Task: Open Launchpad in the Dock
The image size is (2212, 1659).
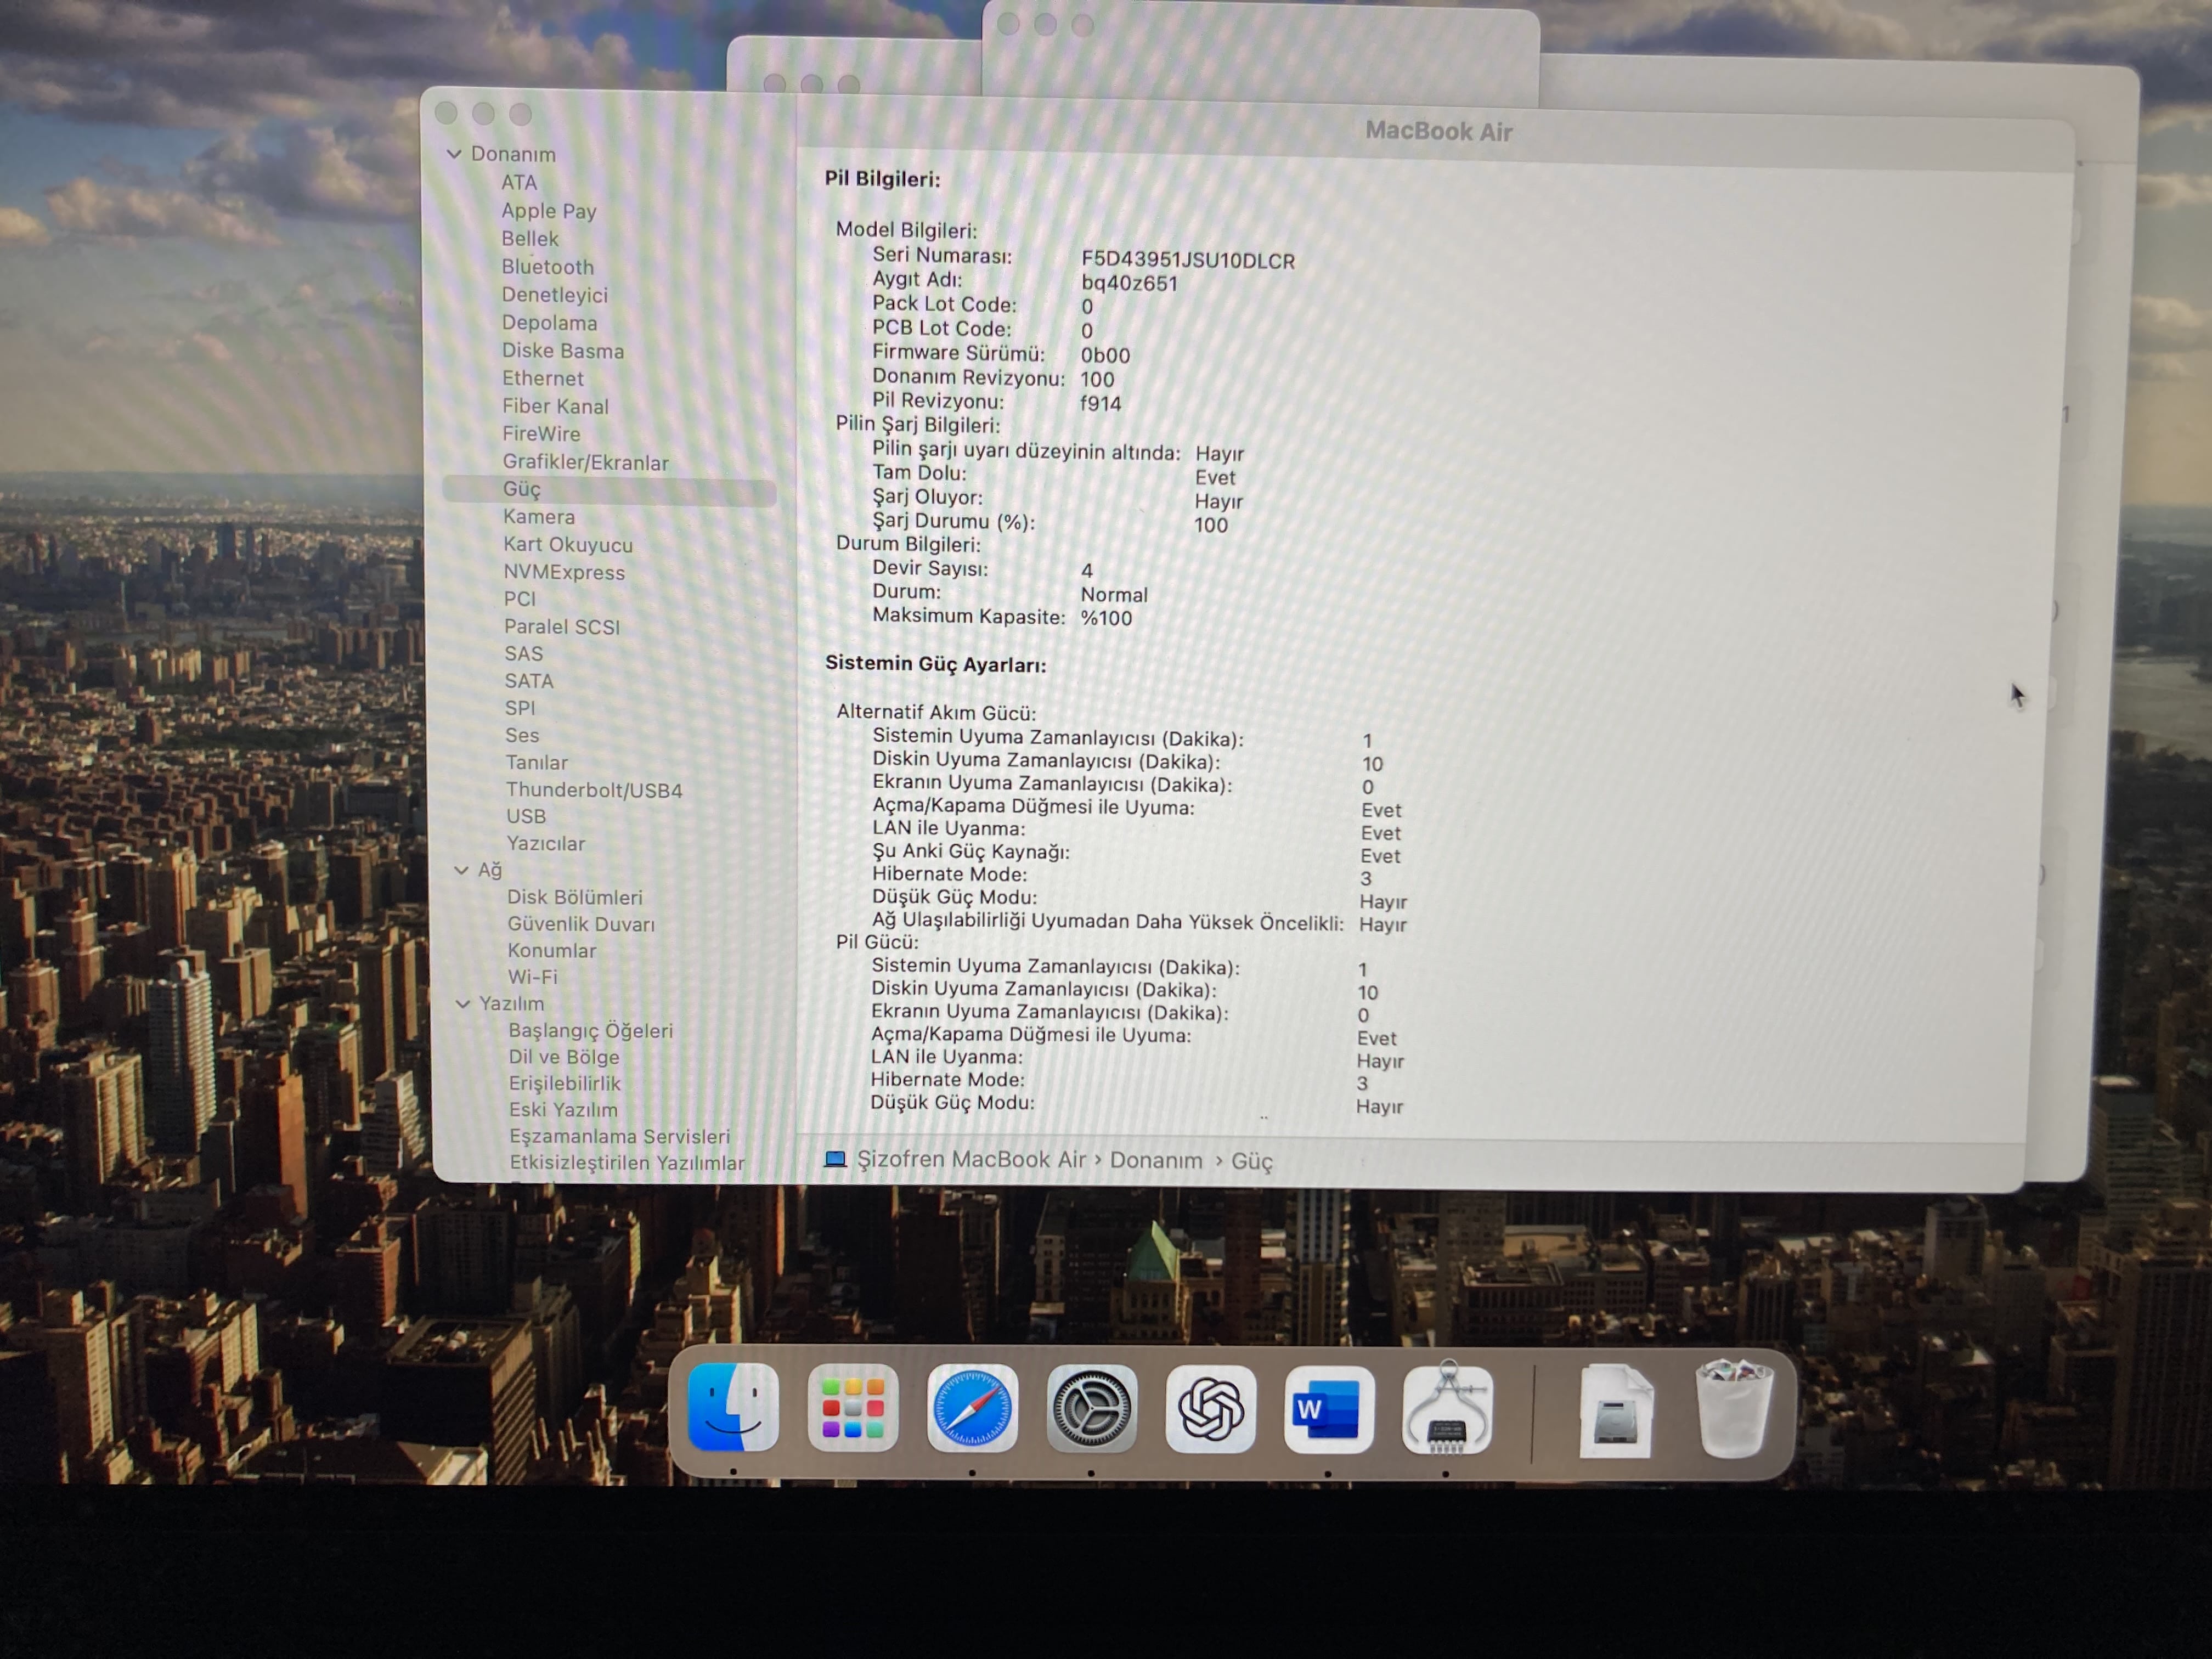Action: [x=852, y=1408]
